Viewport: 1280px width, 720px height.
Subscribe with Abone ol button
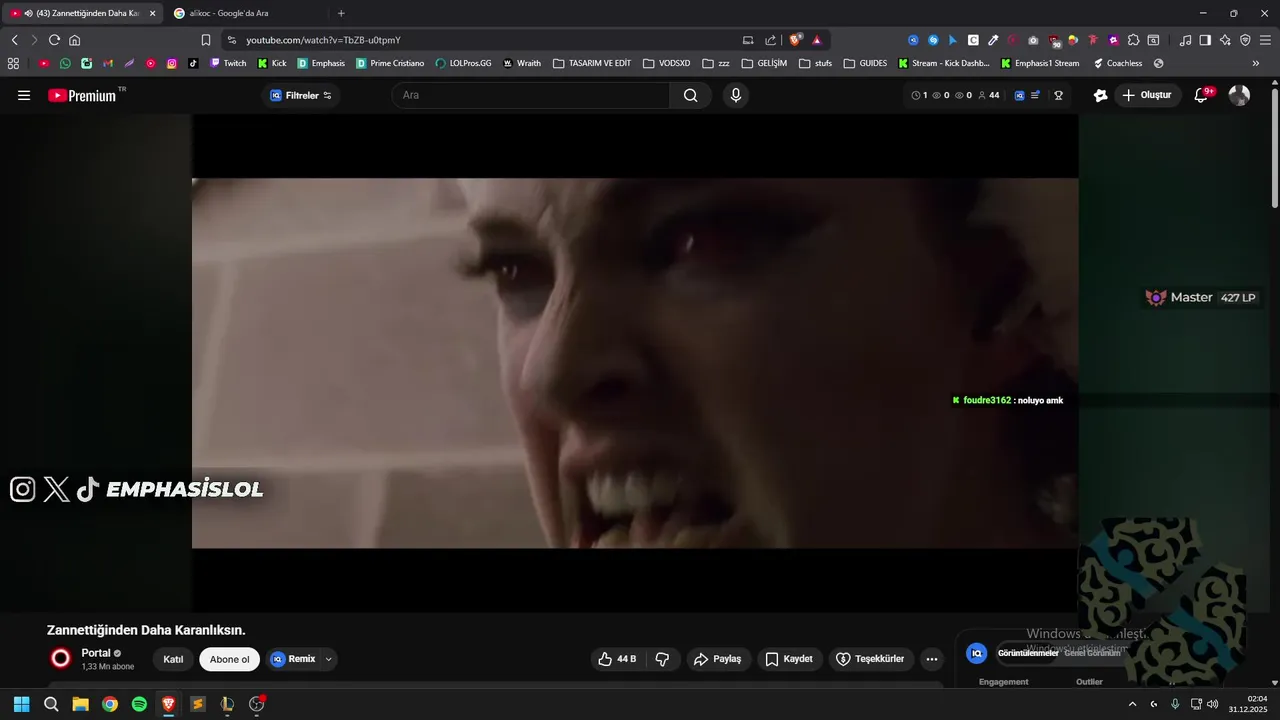click(229, 659)
